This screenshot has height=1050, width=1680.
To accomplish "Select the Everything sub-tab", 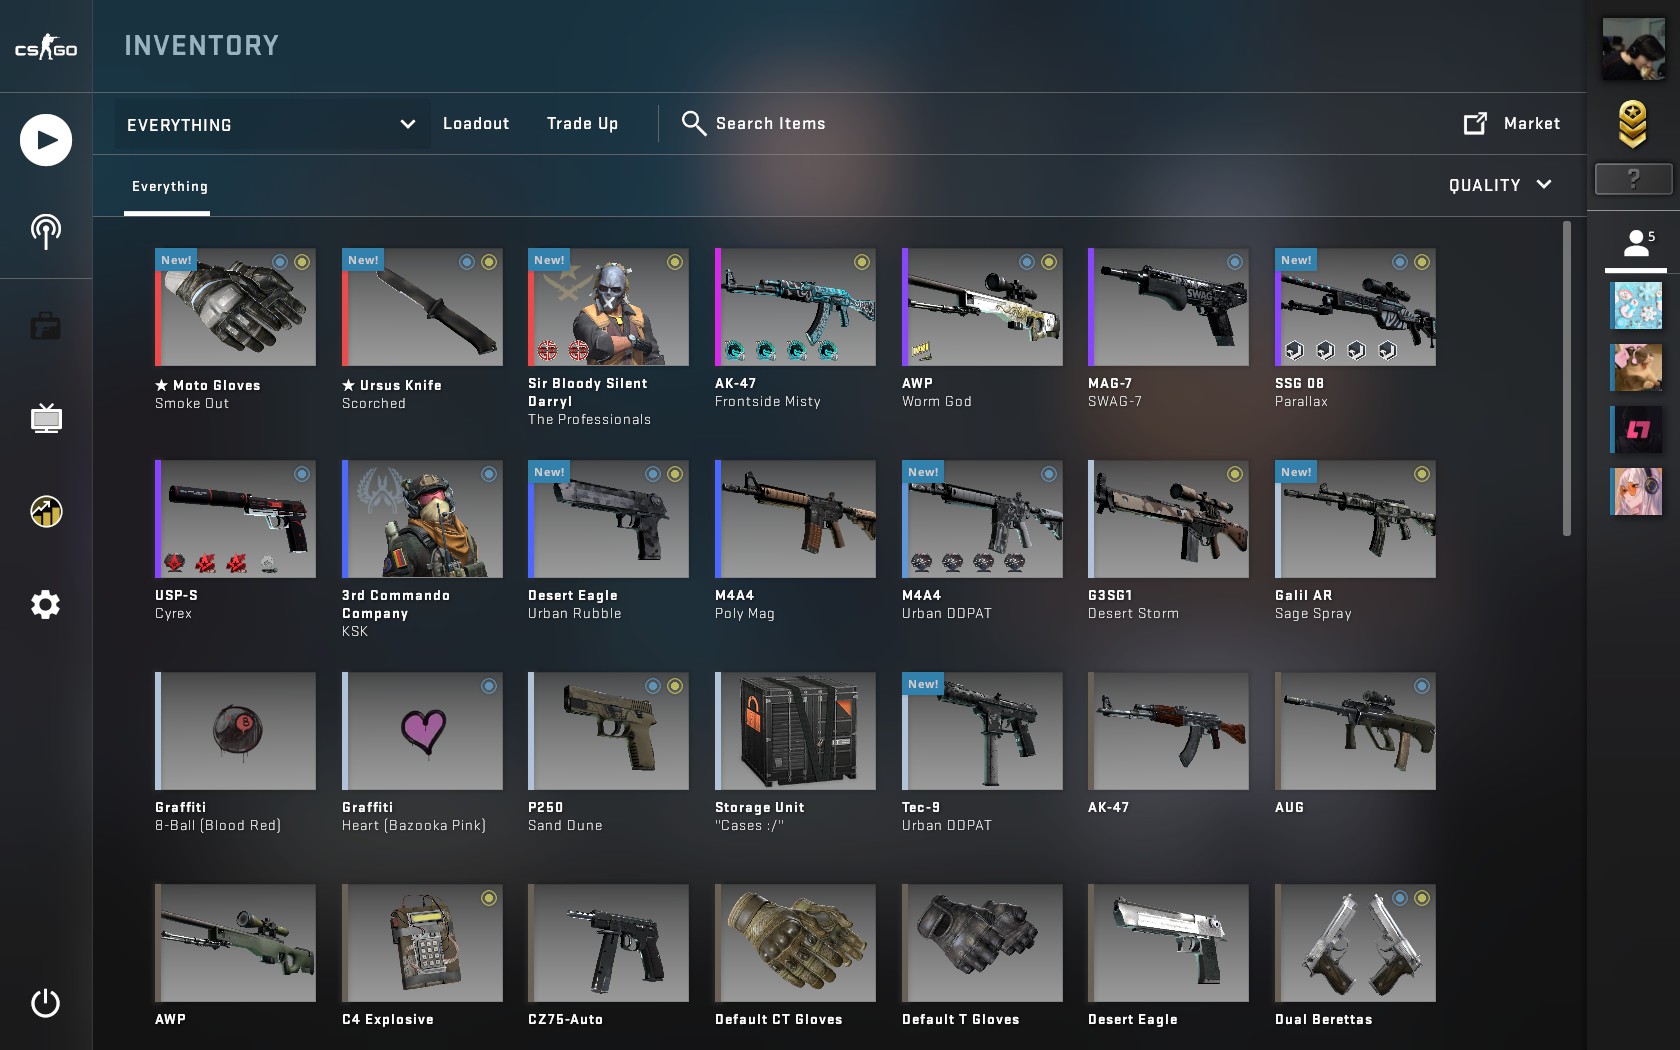I will pyautogui.click(x=170, y=187).
